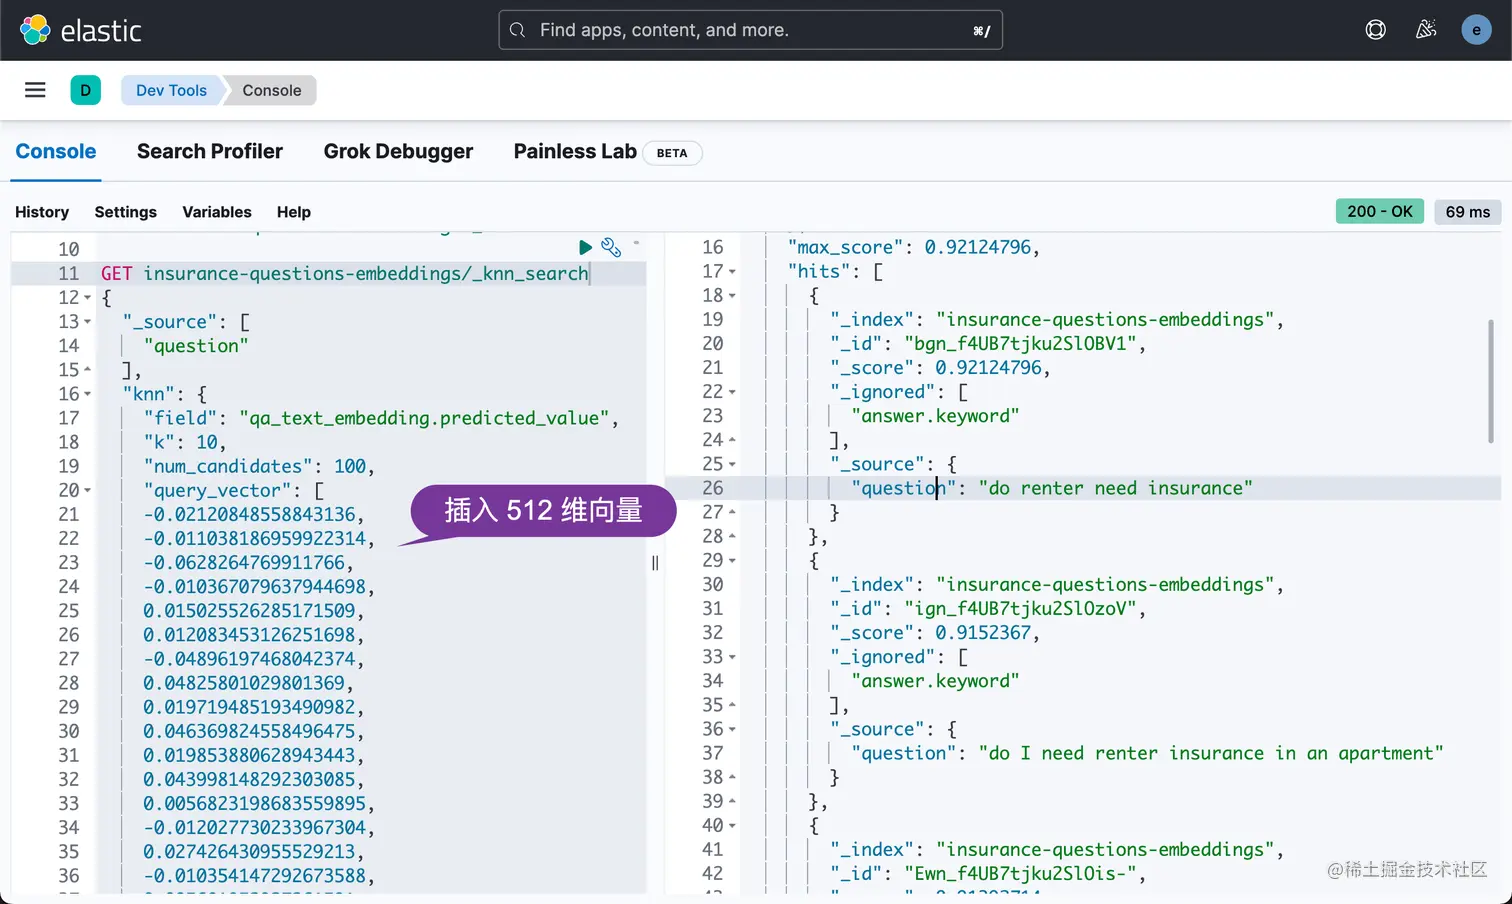Collapse _ignored fold at response line 33

coord(732,657)
